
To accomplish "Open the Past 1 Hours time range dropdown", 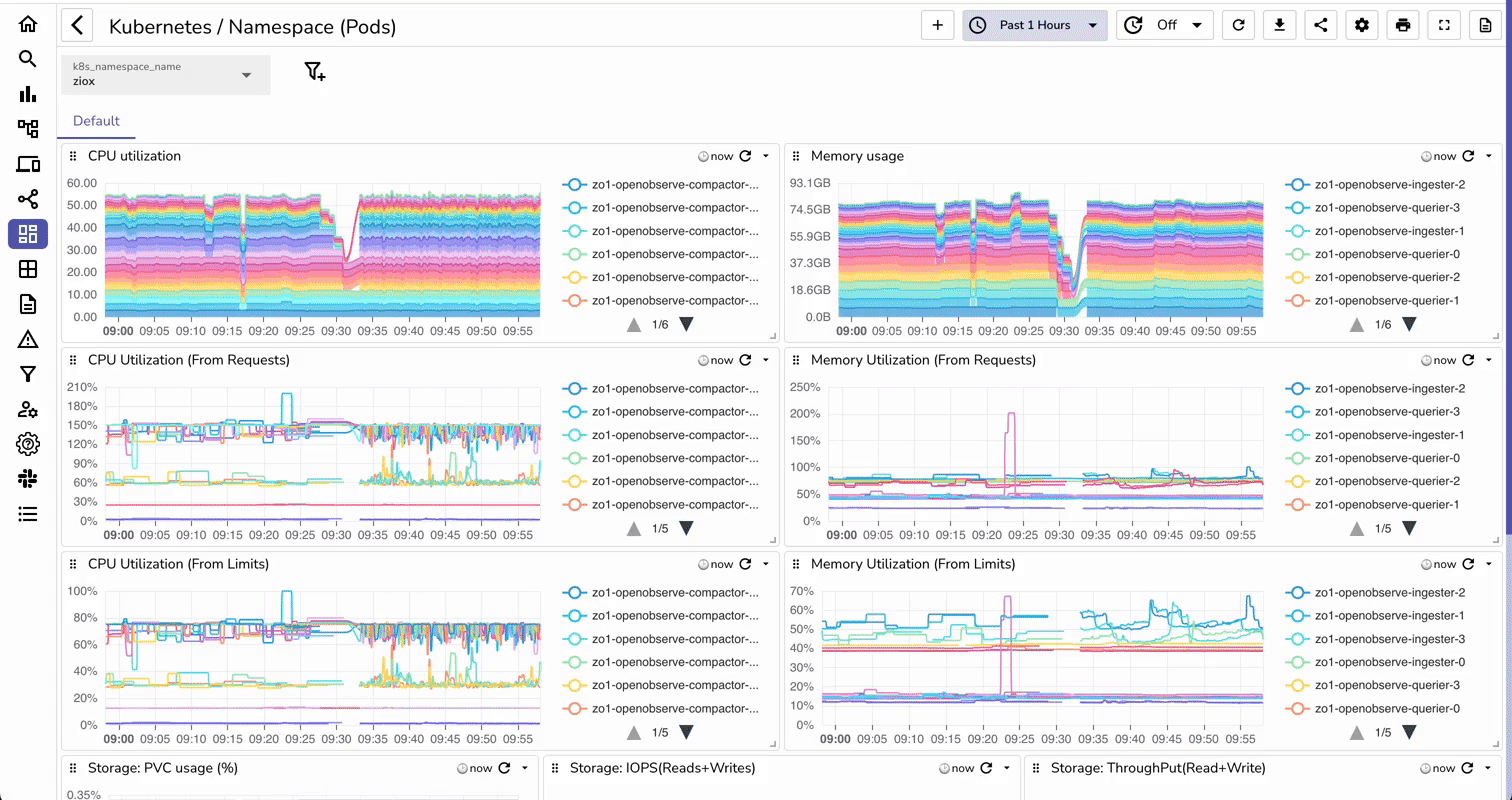I will (x=1035, y=25).
